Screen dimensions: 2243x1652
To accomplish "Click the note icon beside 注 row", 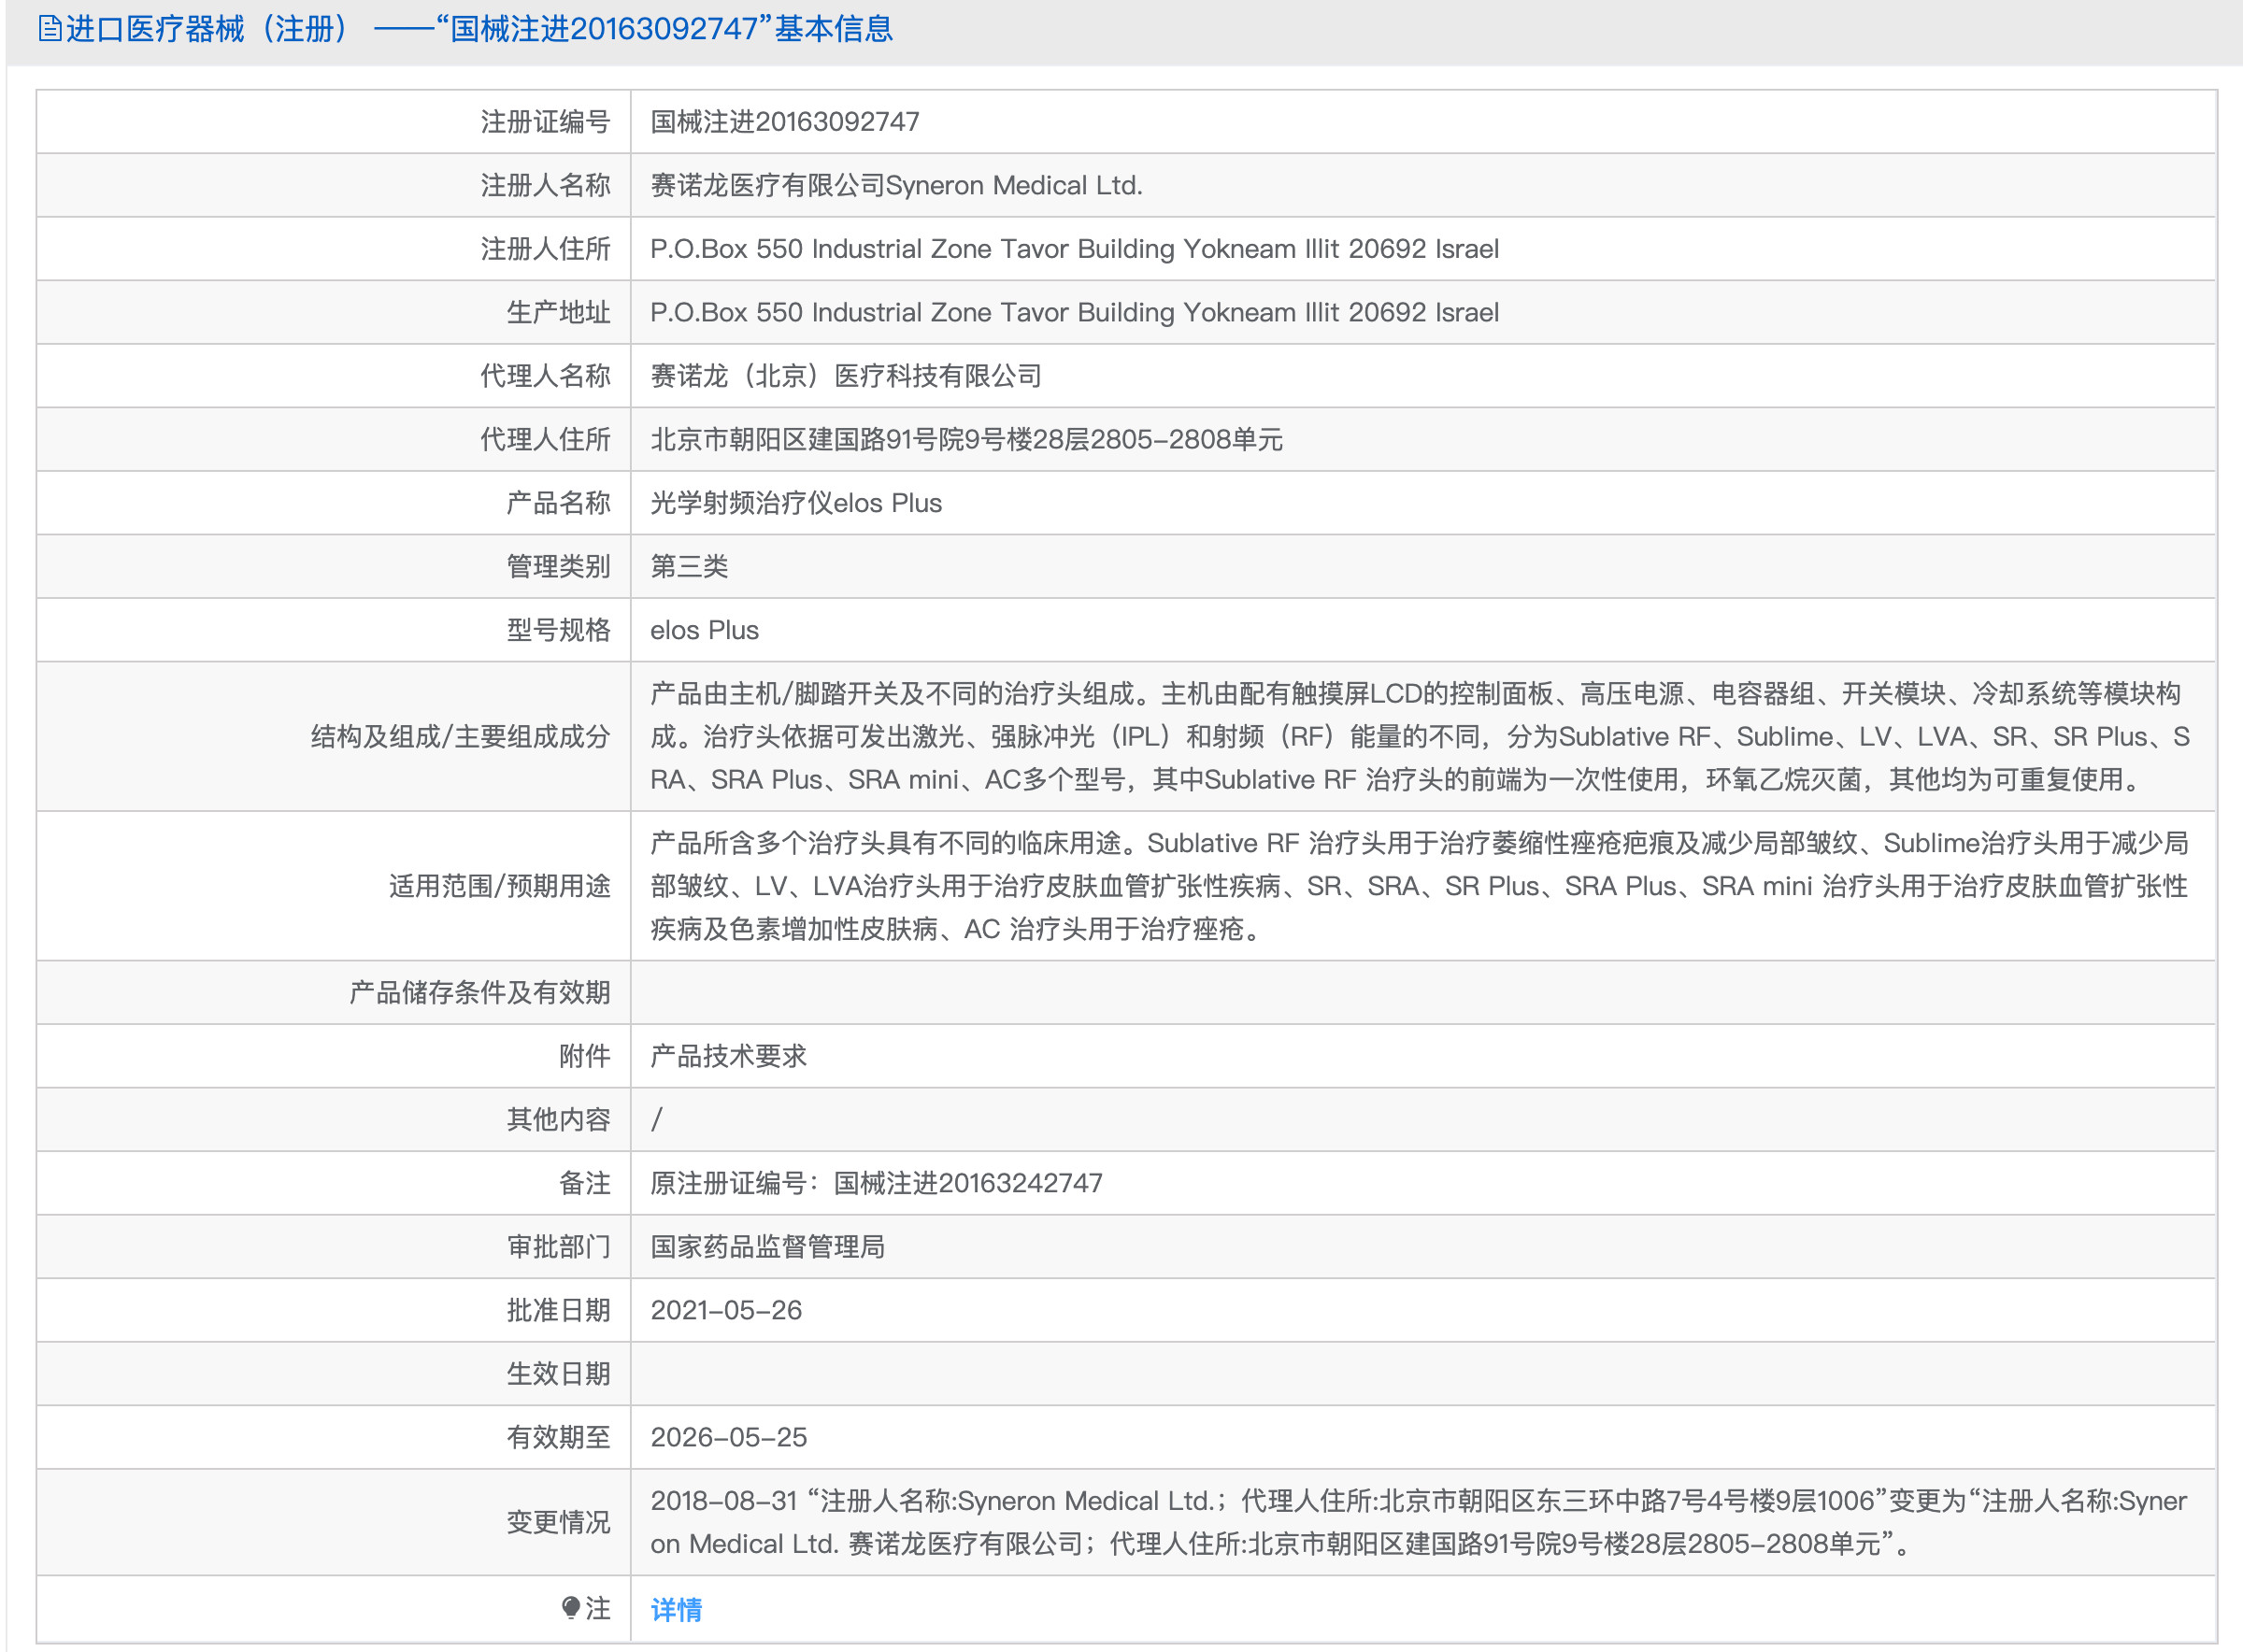I will 572,1609.
